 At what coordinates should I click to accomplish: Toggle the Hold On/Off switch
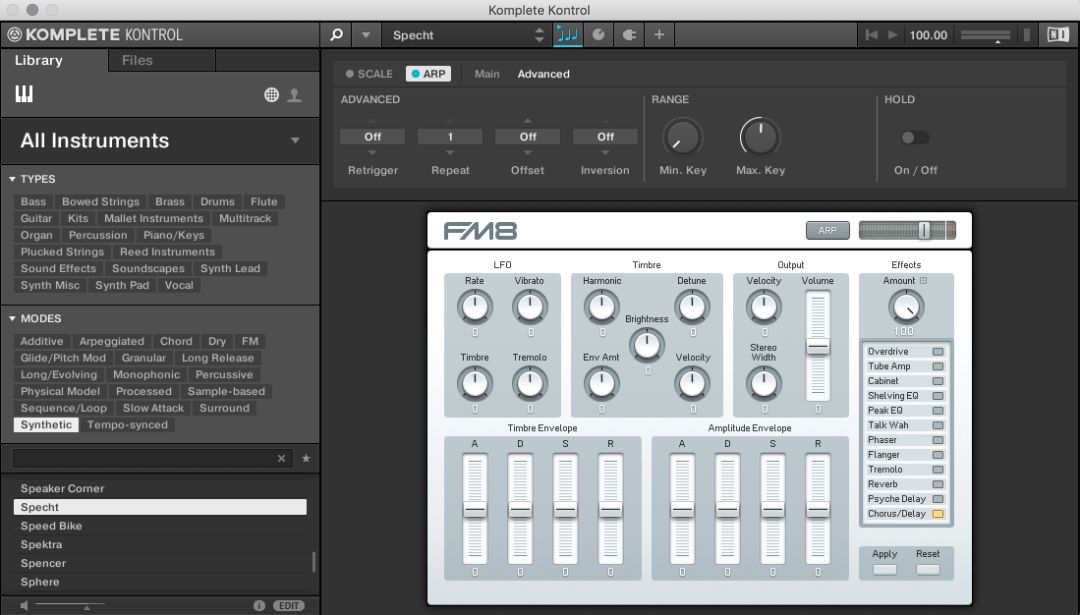click(x=914, y=138)
